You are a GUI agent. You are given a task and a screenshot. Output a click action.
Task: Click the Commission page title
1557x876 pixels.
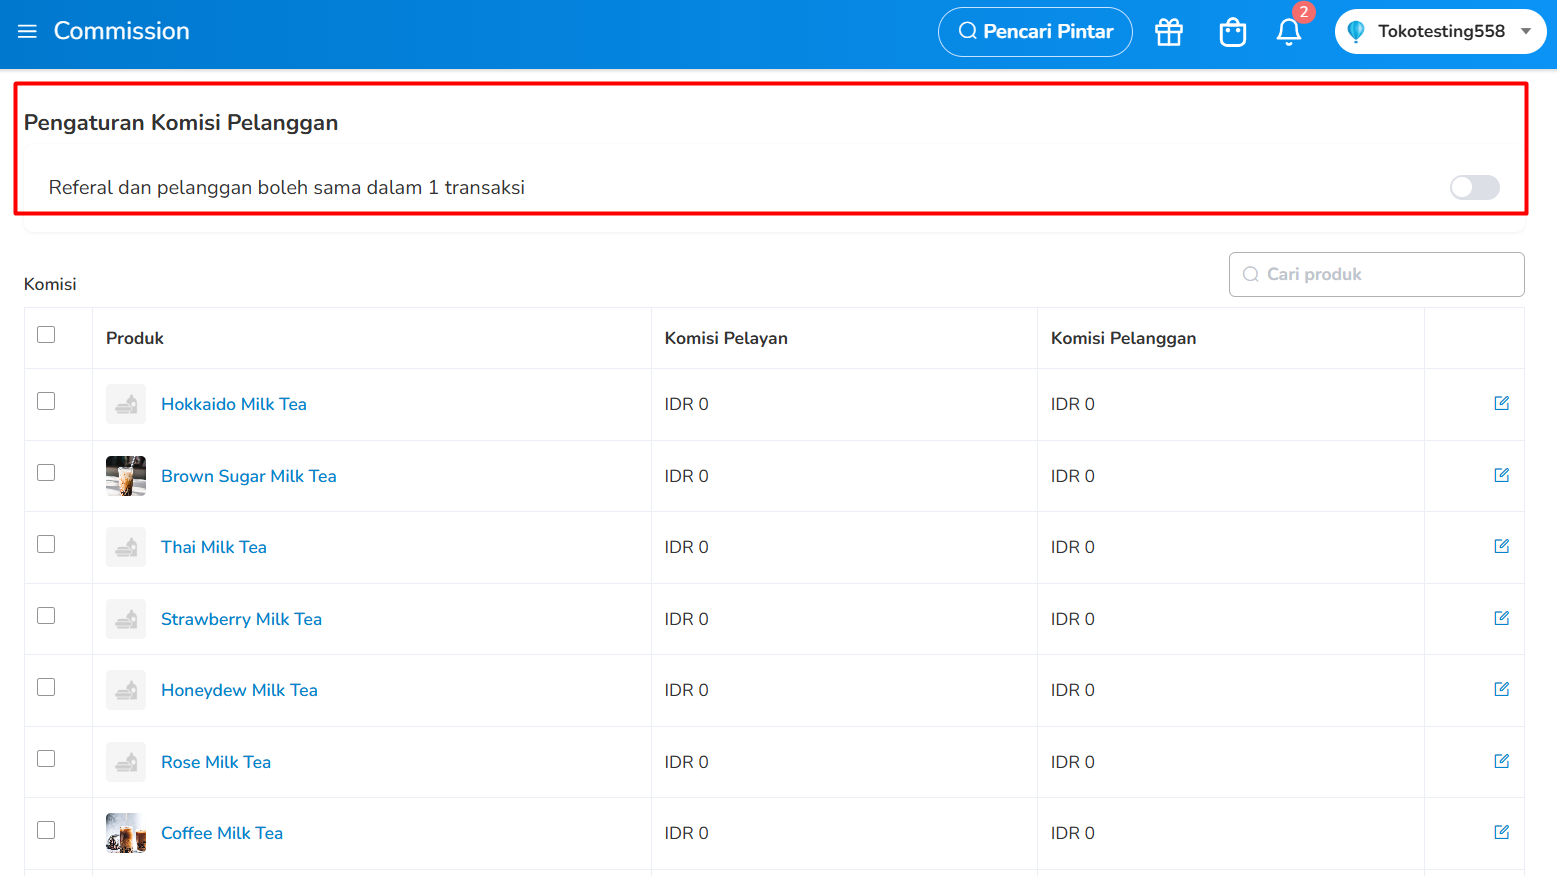tap(122, 31)
